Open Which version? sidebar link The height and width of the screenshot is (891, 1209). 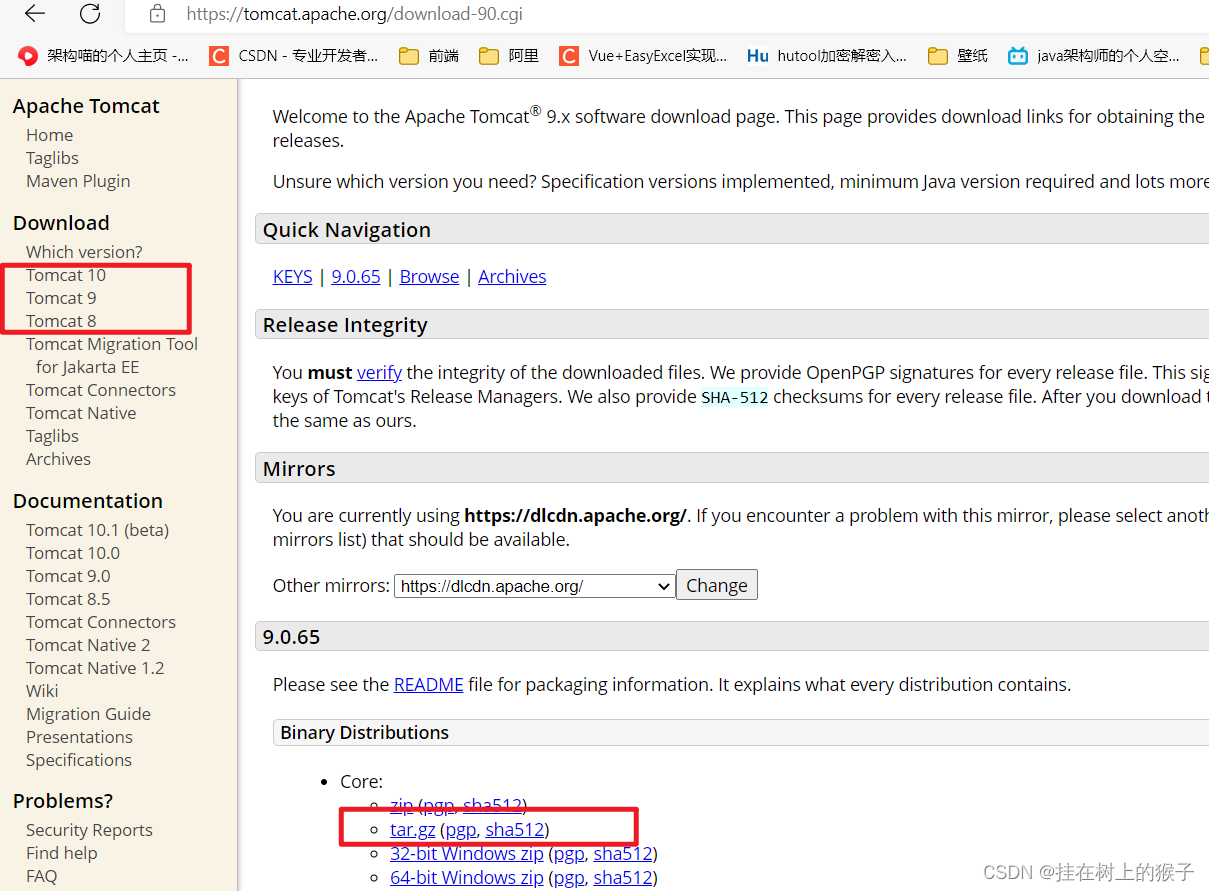pyautogui.click(x=84, y=252)
